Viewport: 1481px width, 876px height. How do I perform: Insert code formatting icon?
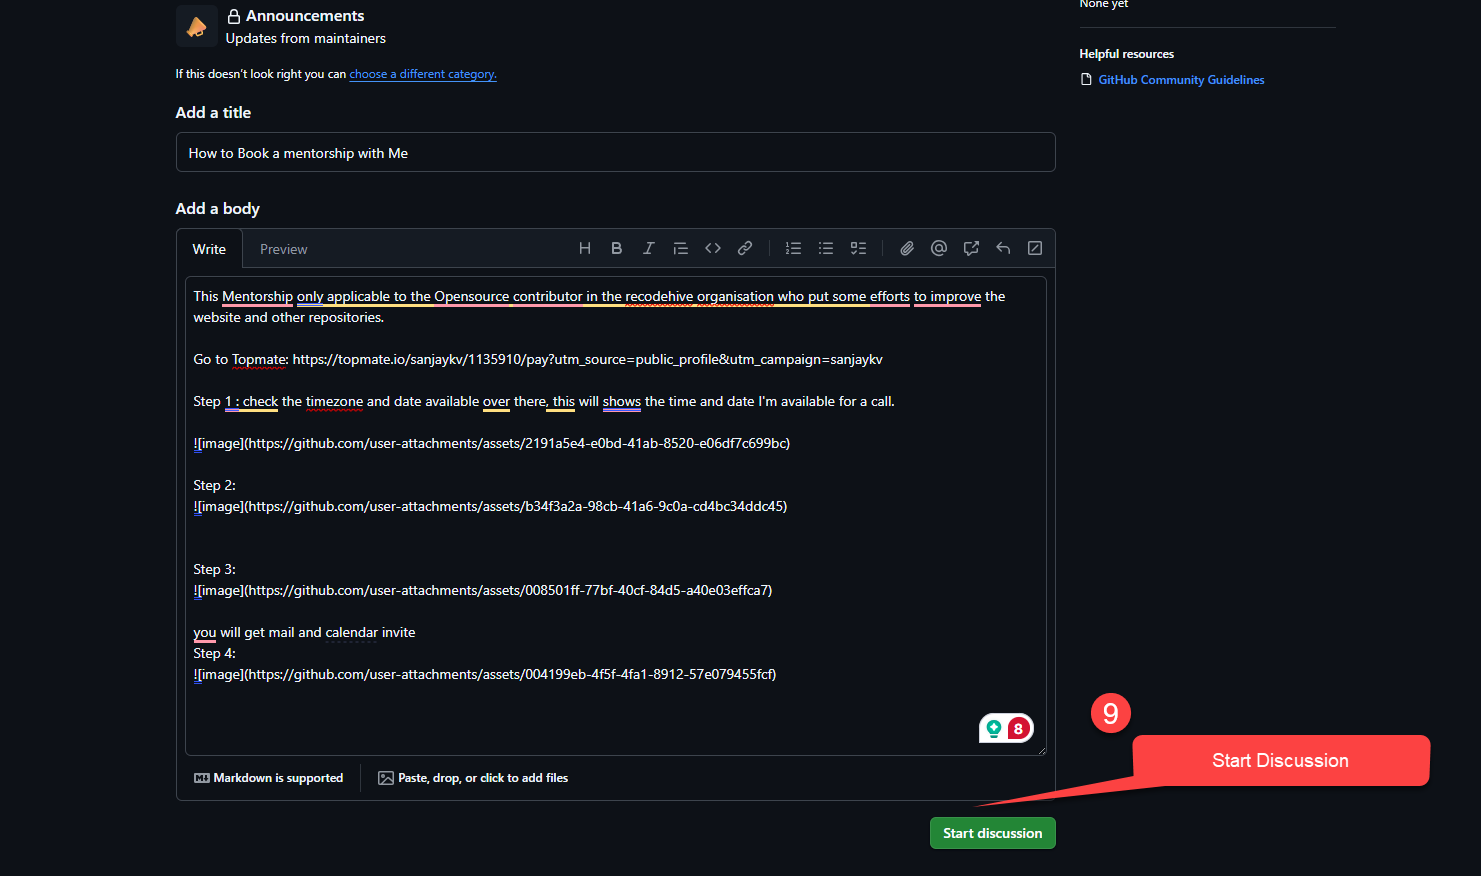[x=713, y=248]
